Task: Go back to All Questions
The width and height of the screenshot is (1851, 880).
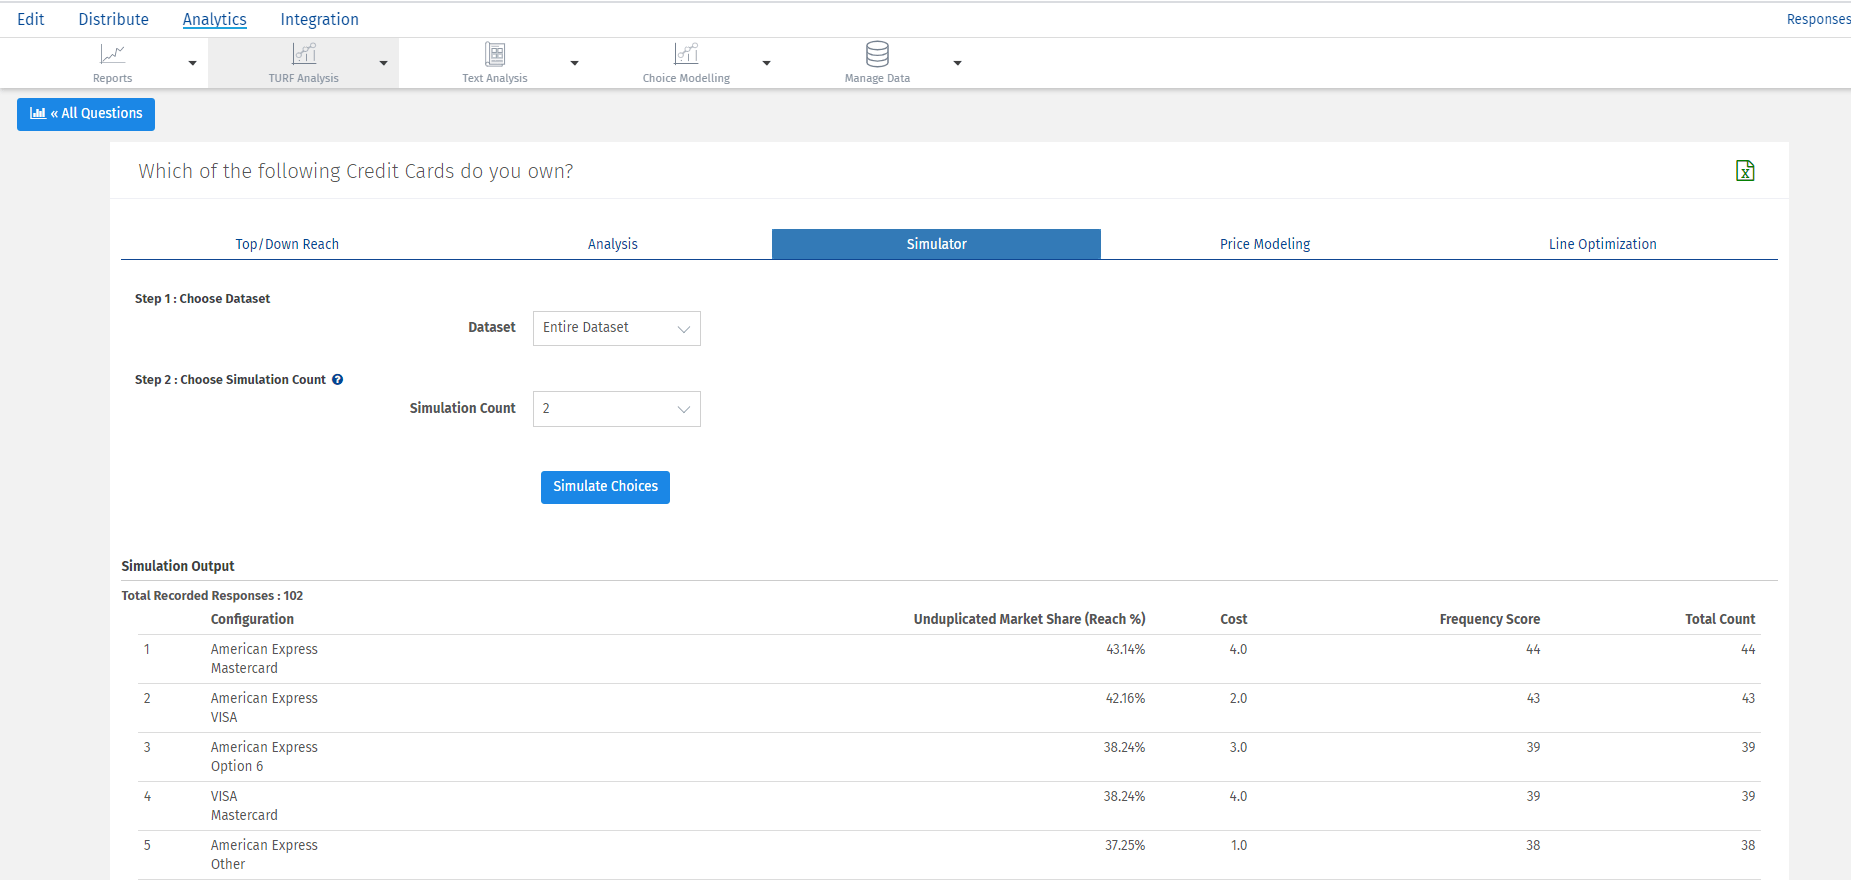Action: coord(86,114)
